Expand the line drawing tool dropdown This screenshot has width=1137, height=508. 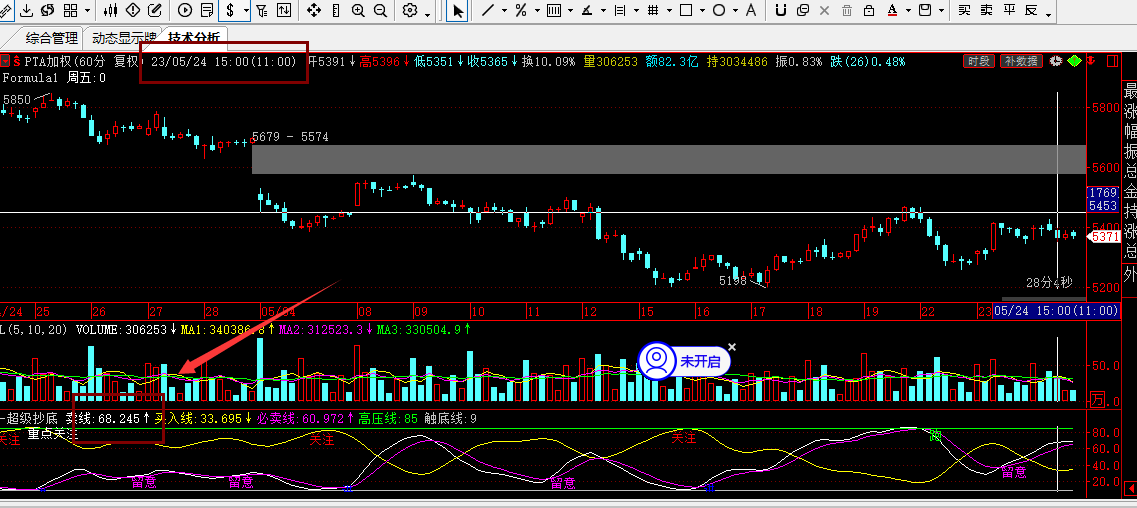click(505, 11)
